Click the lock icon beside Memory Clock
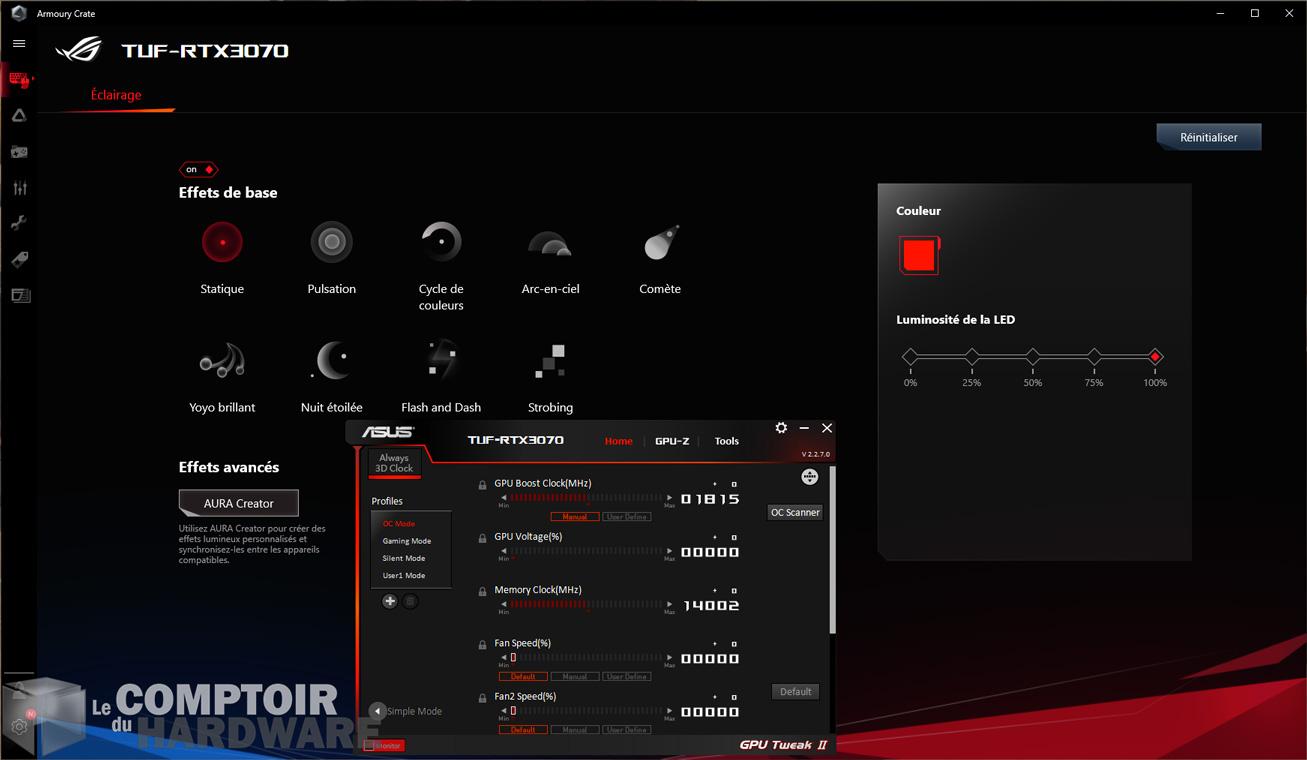1307x760 pixels. [482, 589]
